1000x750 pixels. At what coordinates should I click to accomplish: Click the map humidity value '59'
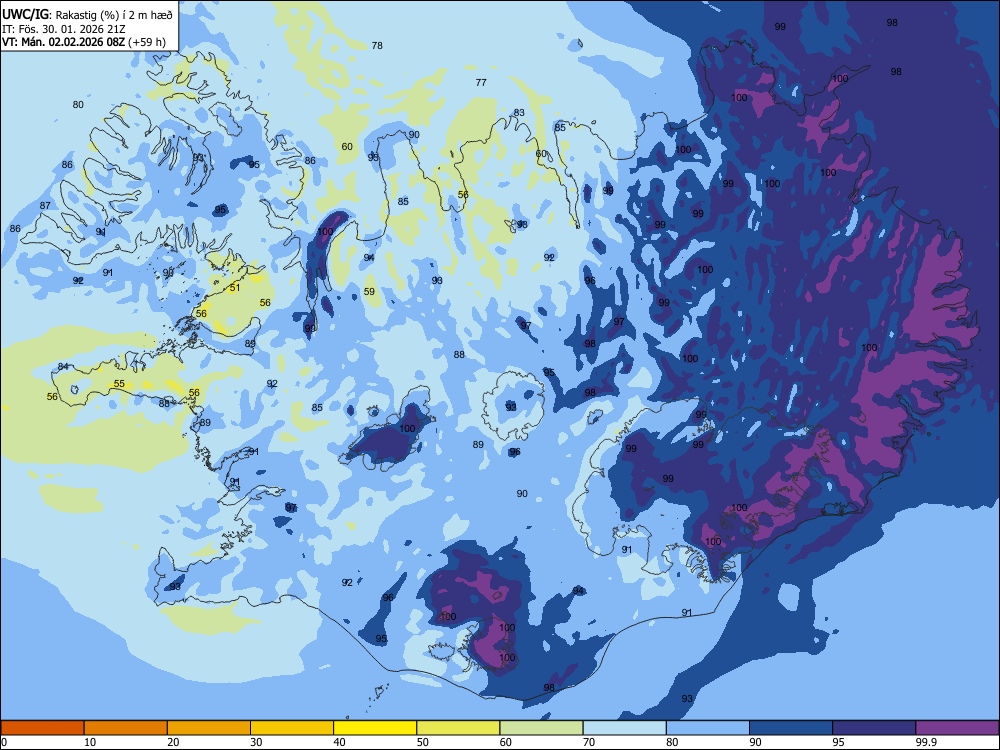tap(369, 291)
